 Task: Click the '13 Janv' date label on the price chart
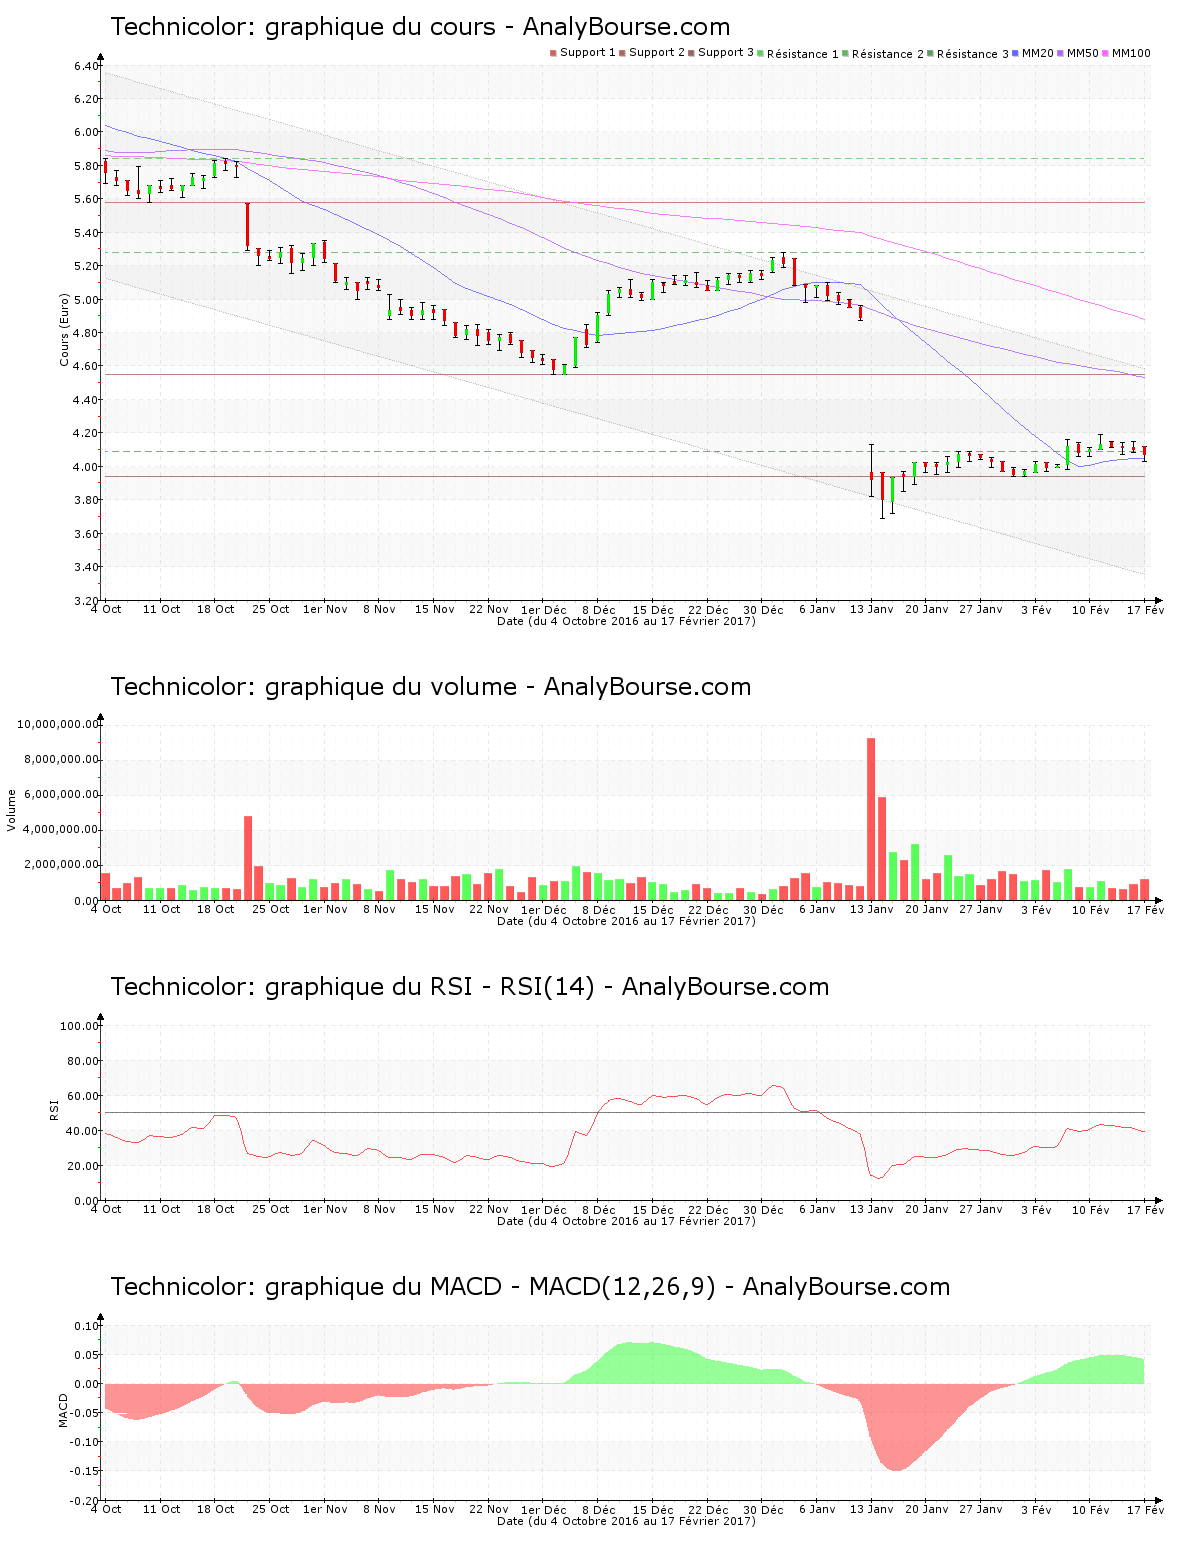click(872, 609)
